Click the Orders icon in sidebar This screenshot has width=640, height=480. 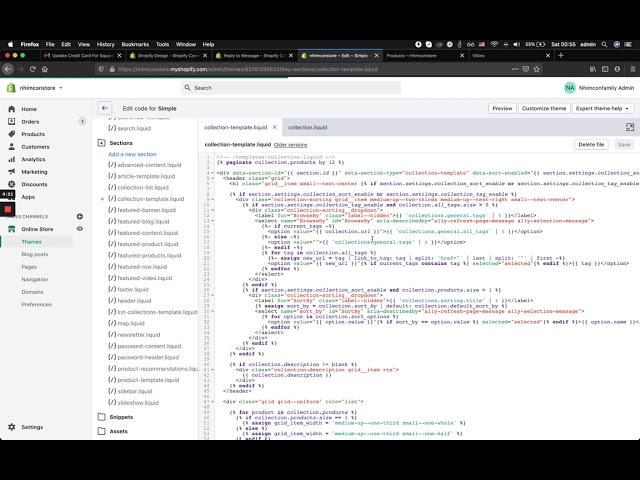click(11, 121)
